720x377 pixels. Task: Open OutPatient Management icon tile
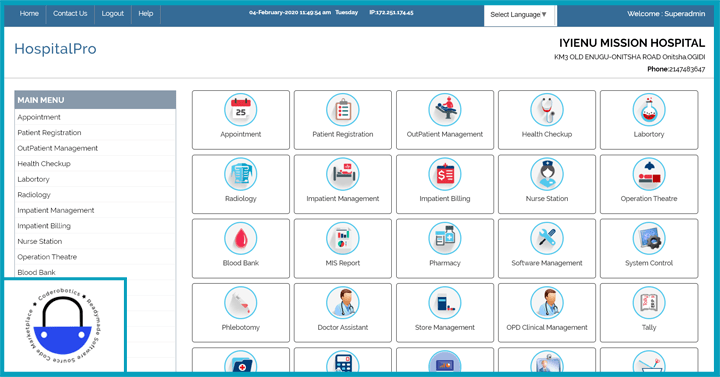point(444,120)
